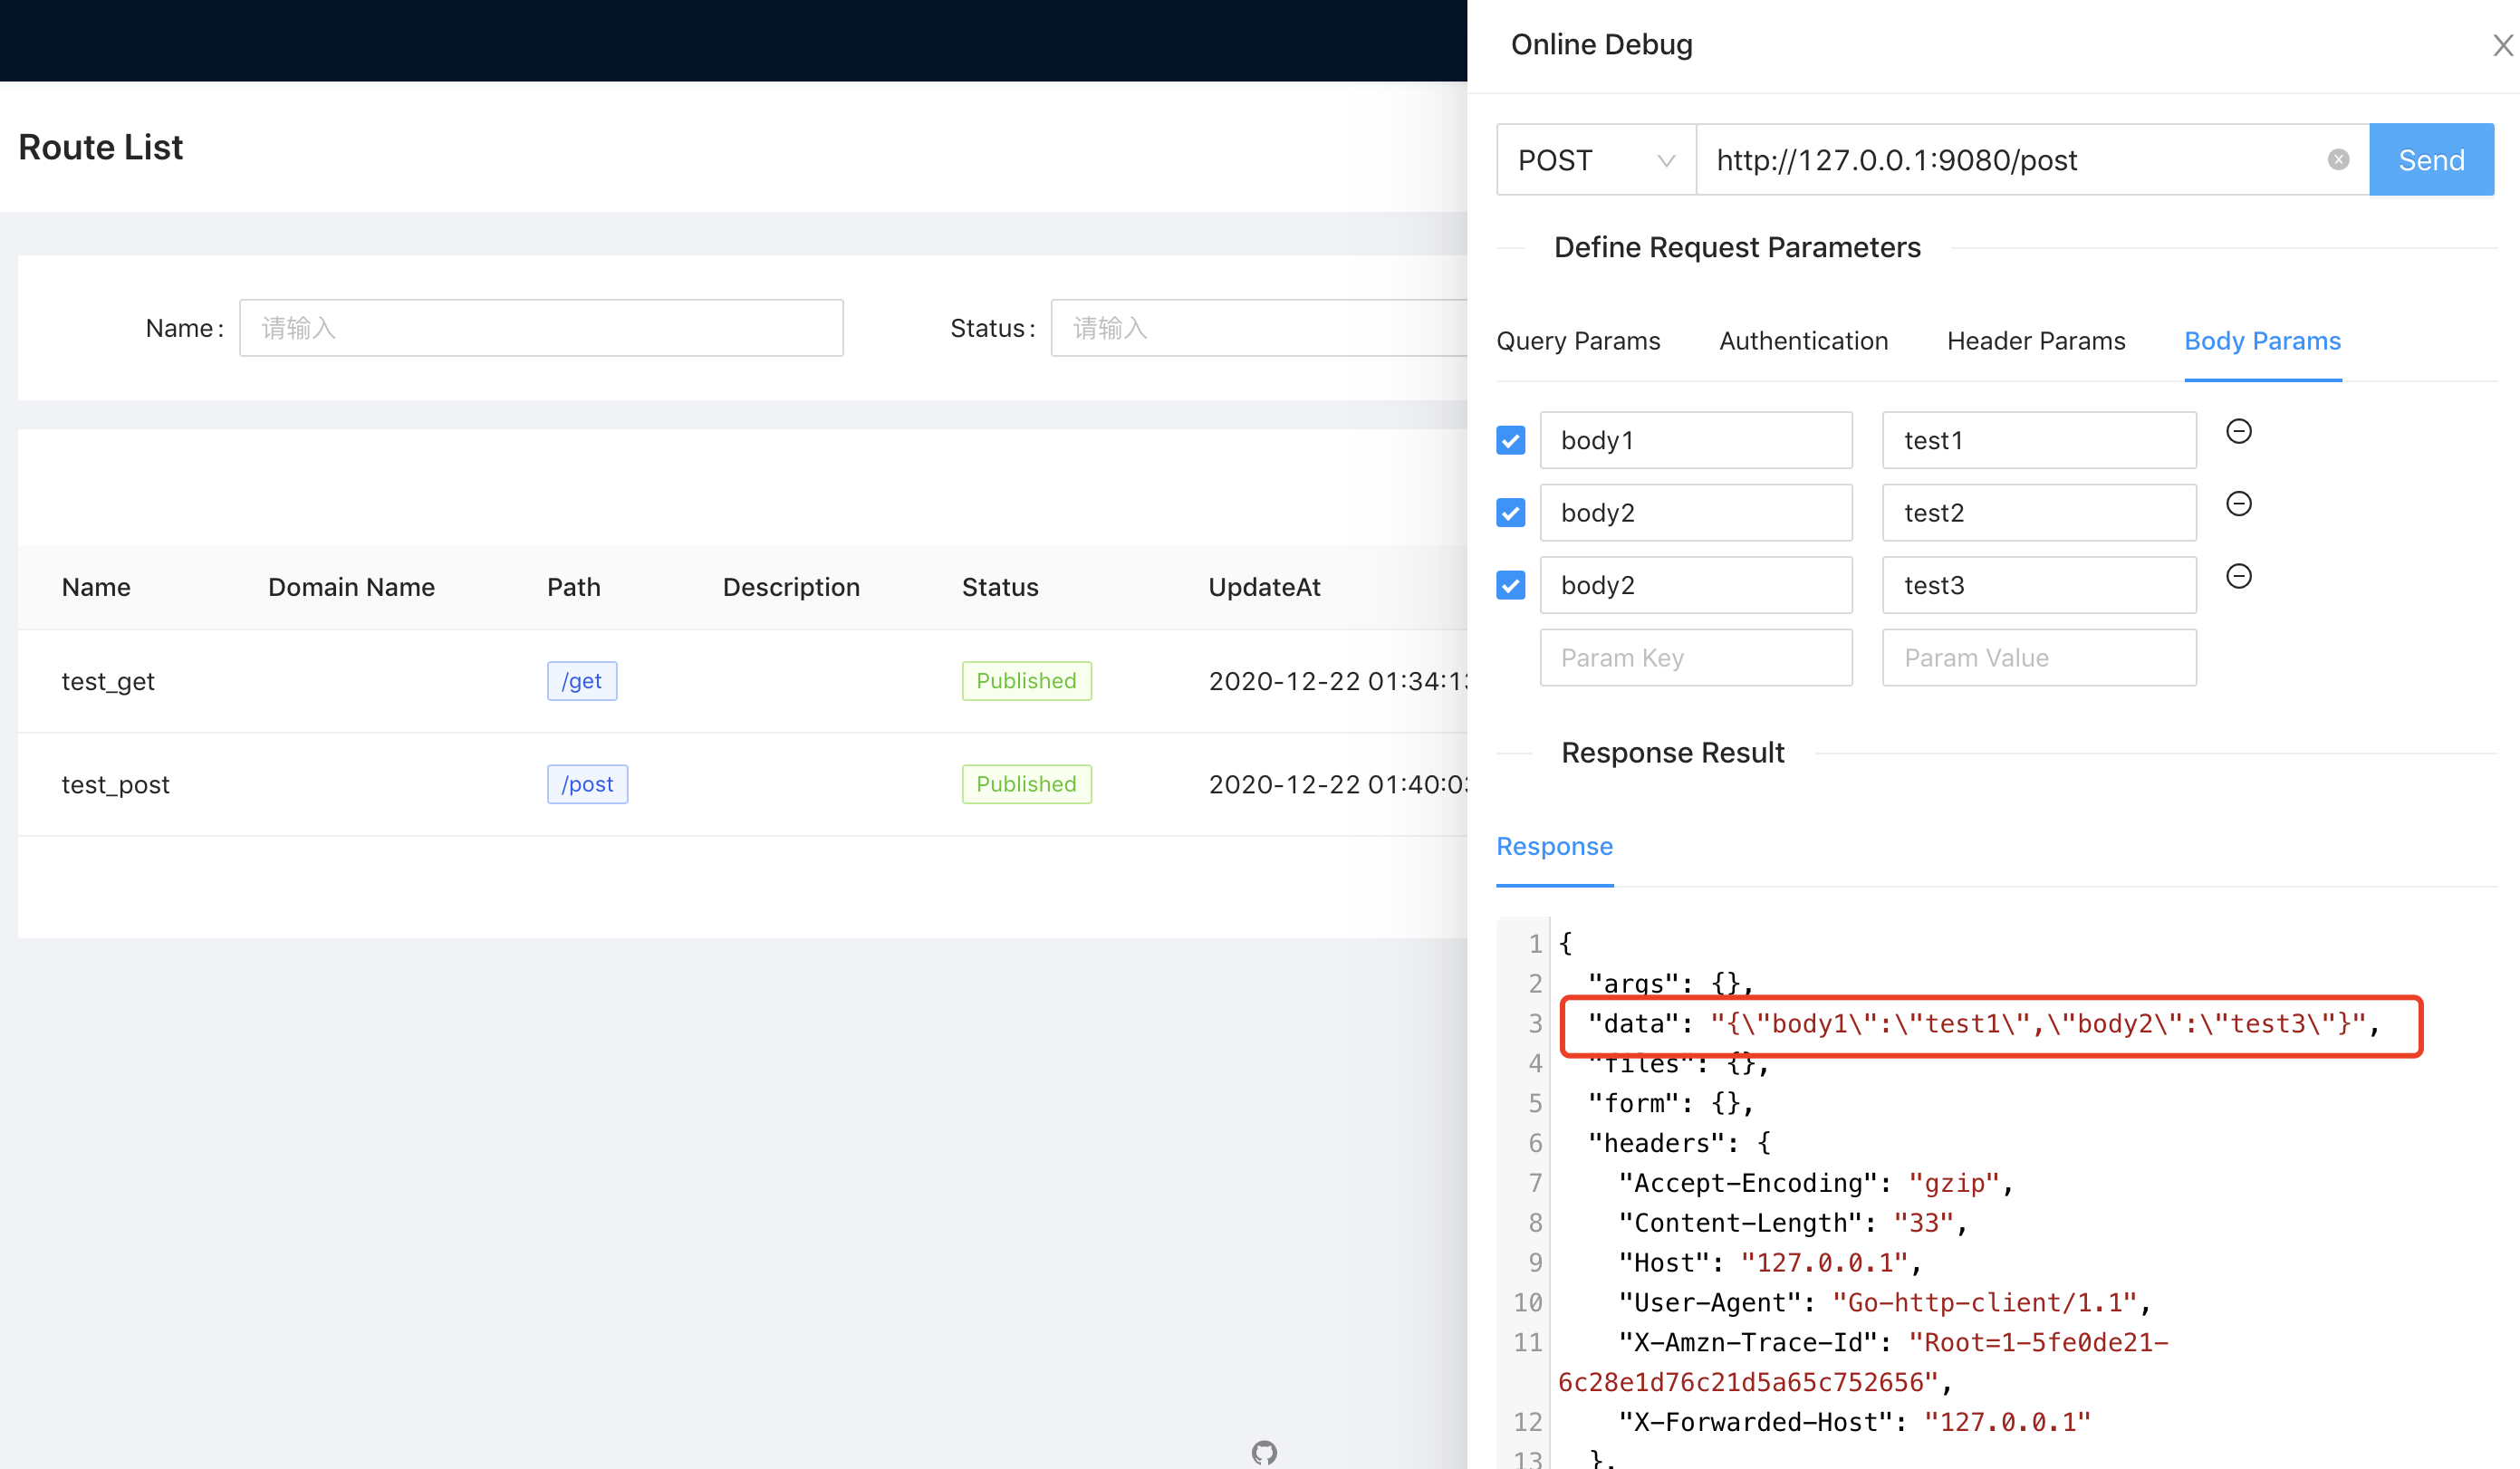
Task: Close the Online Debug drawer
Action: pos(2502,45)
